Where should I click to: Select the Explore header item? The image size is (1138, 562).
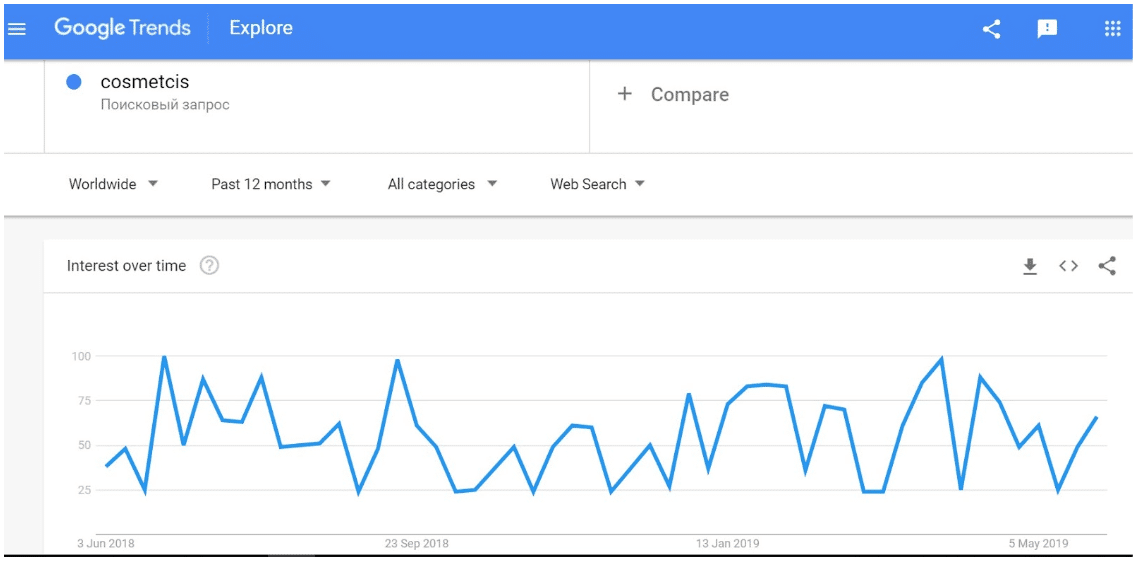point(261,28)
